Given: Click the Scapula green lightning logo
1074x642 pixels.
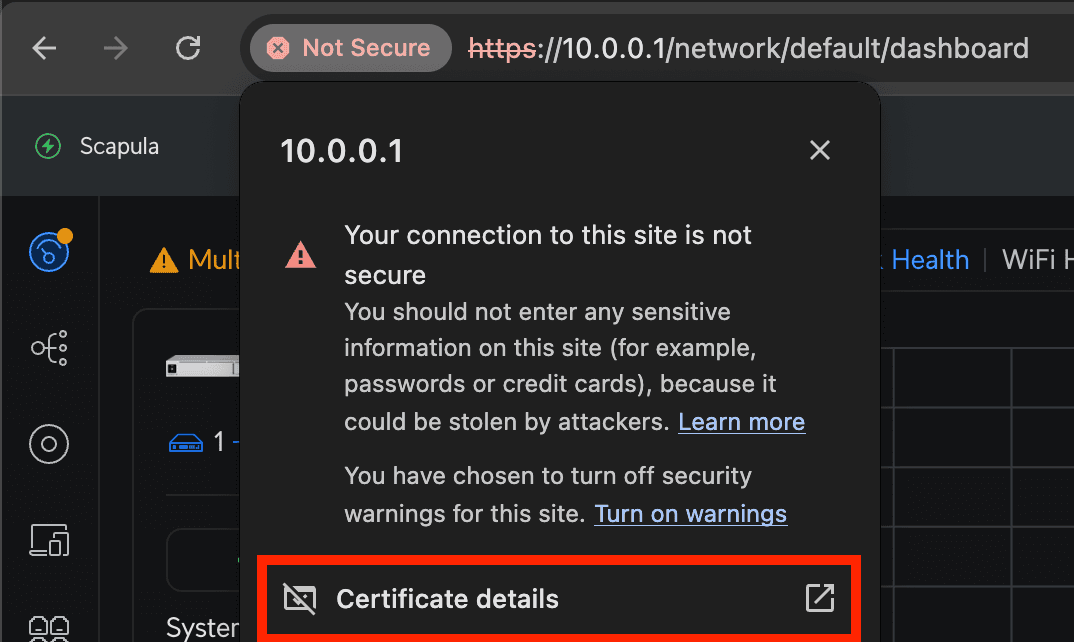Looking at the screenshot, I should tap(47, 146).
